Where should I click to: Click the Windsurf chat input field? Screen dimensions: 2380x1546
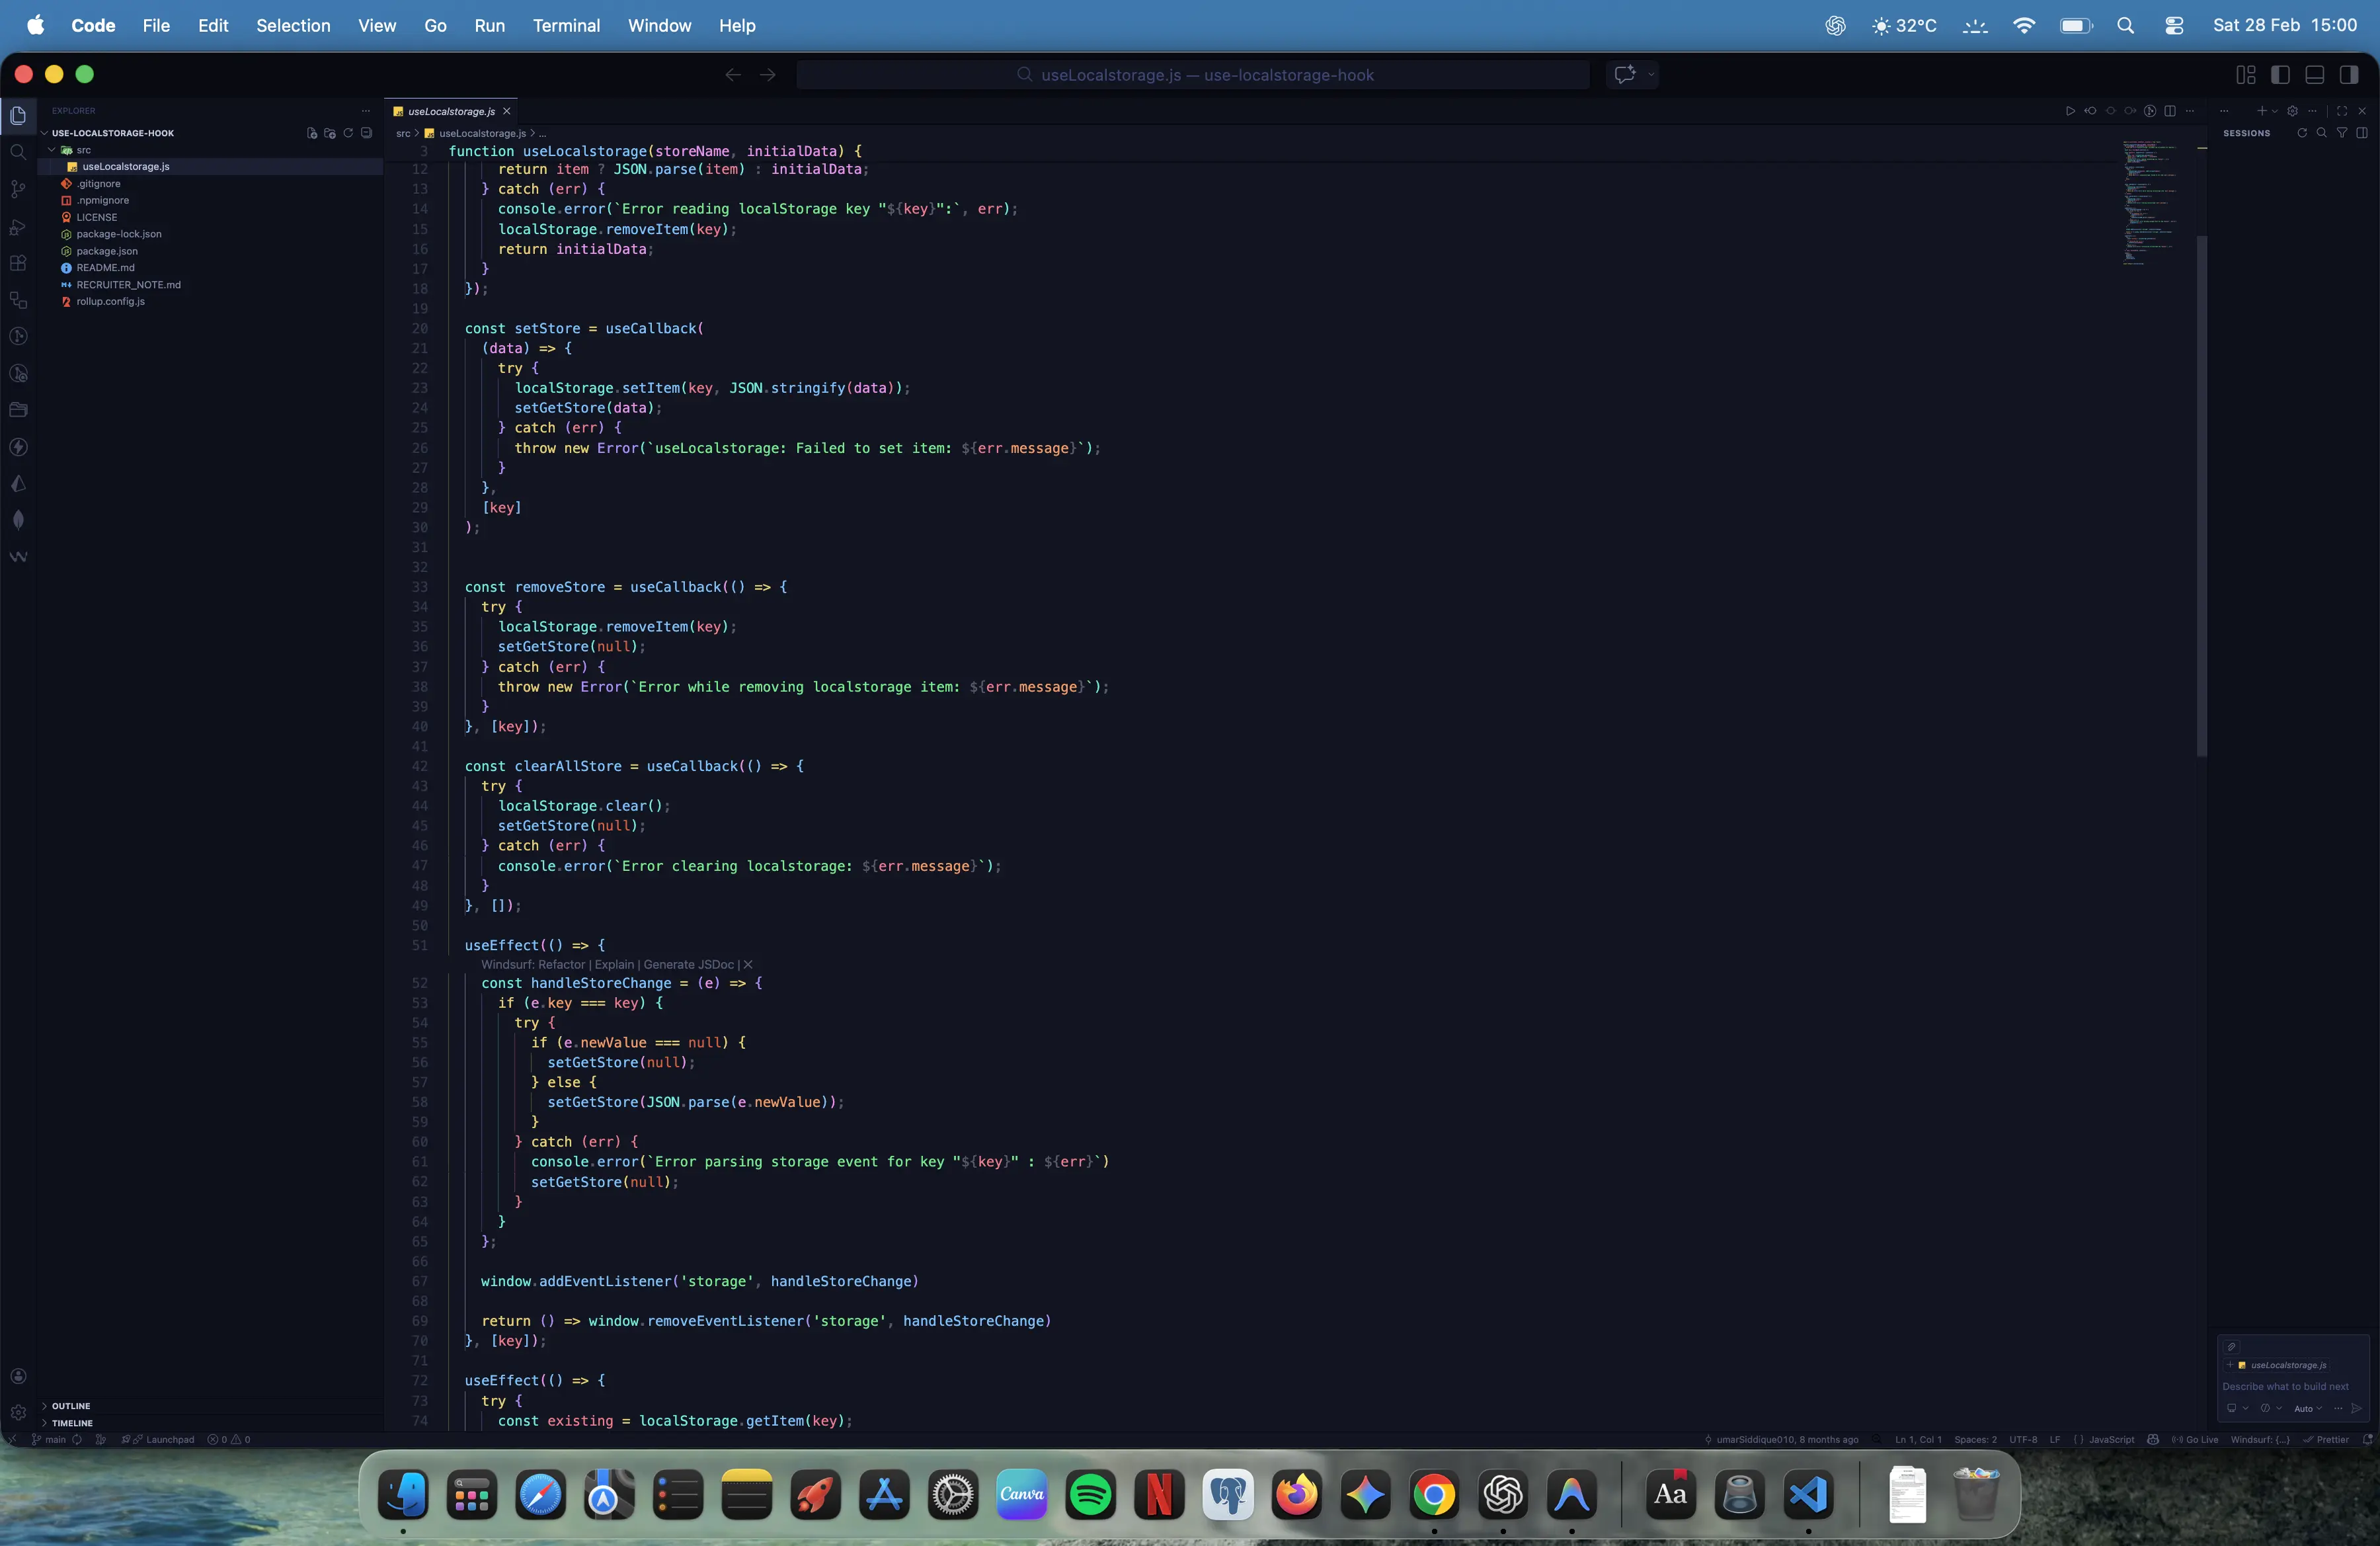tap(2286, 1387)
